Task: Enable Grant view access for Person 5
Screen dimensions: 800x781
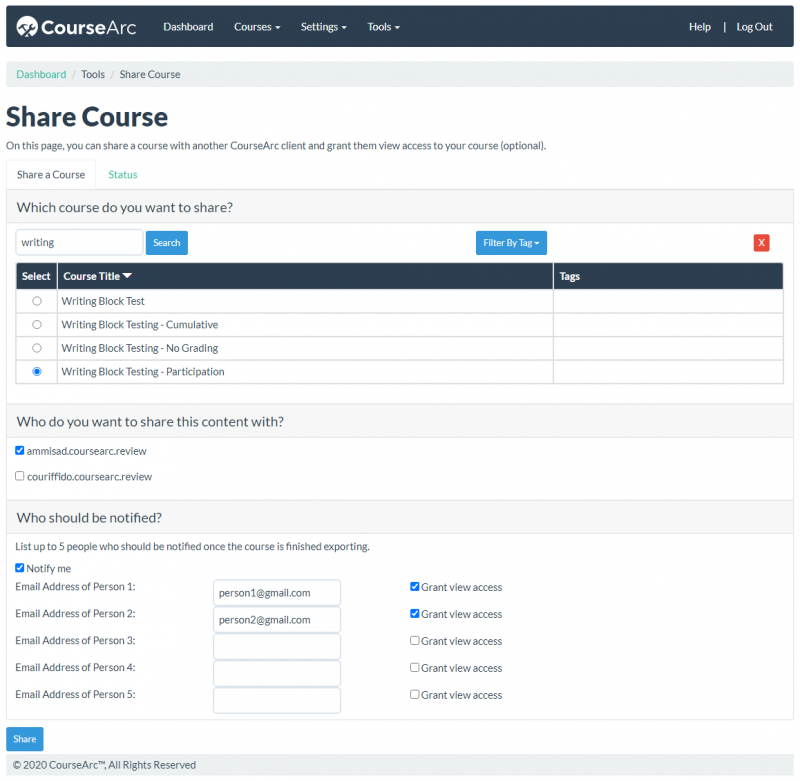Action: [415, 695]
